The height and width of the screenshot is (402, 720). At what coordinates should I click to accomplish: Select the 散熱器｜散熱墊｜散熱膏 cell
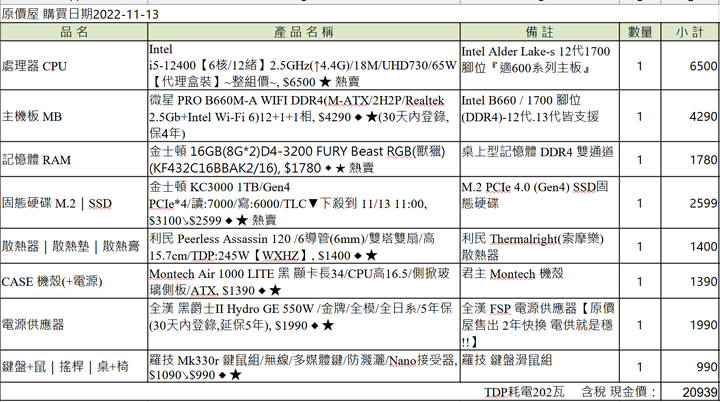pos(74,246)
